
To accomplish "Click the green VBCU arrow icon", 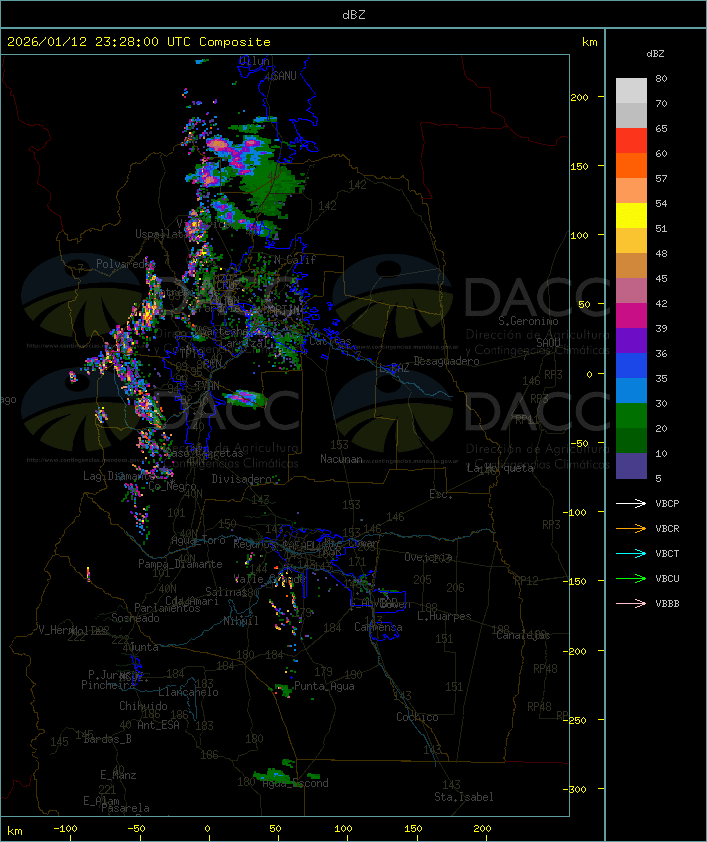I will point(631,578).
